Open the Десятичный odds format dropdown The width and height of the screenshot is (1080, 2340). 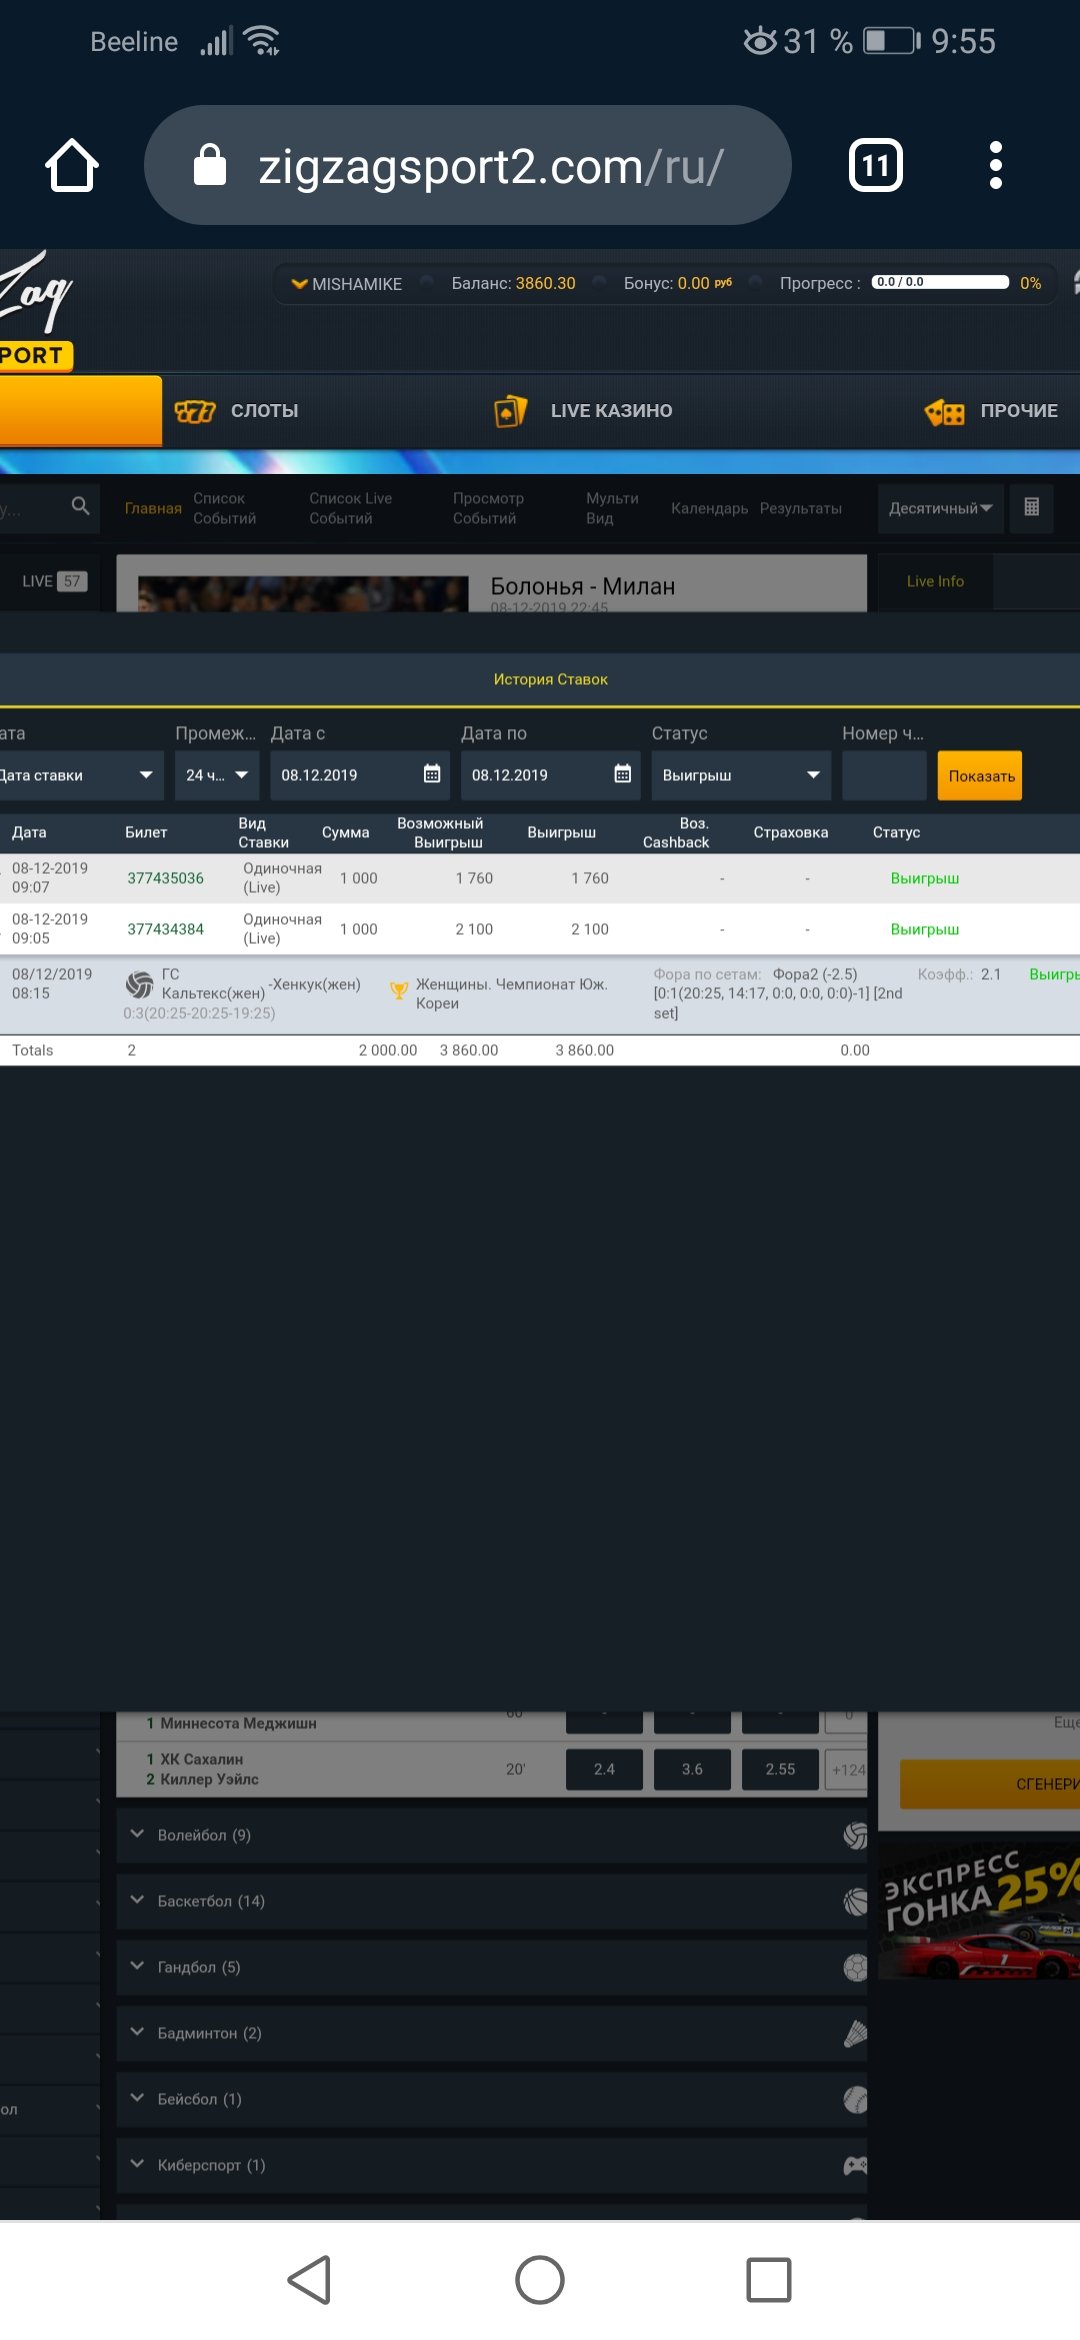tap(940, 508)
